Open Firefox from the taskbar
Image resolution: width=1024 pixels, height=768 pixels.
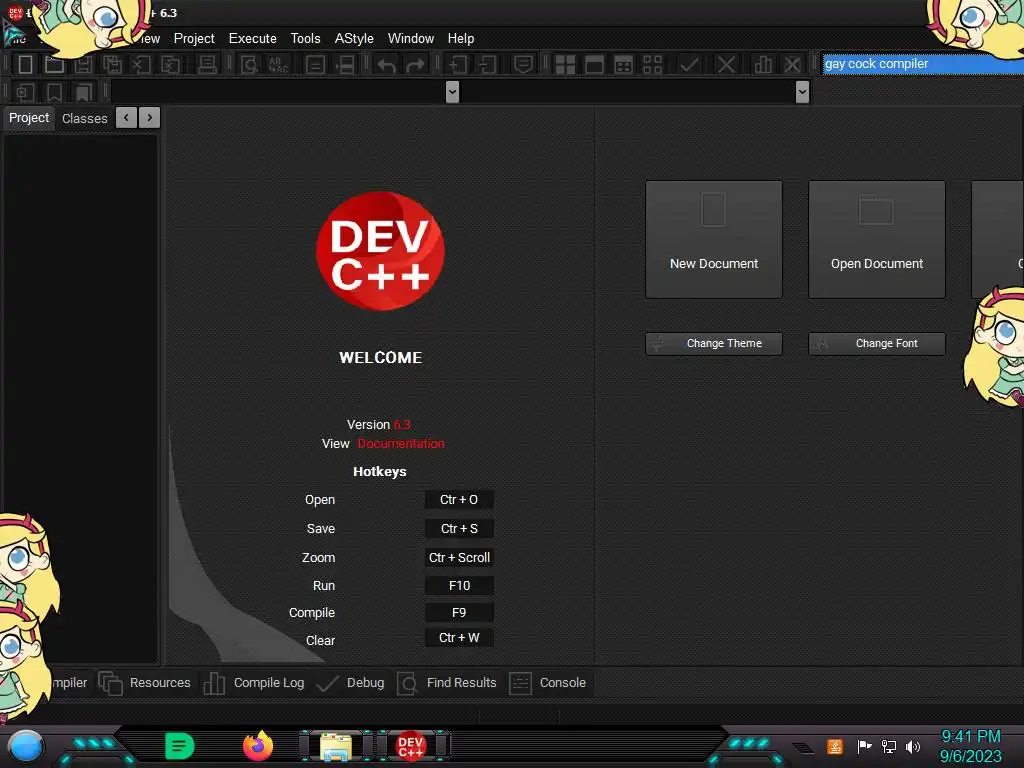tap(258, 746)
